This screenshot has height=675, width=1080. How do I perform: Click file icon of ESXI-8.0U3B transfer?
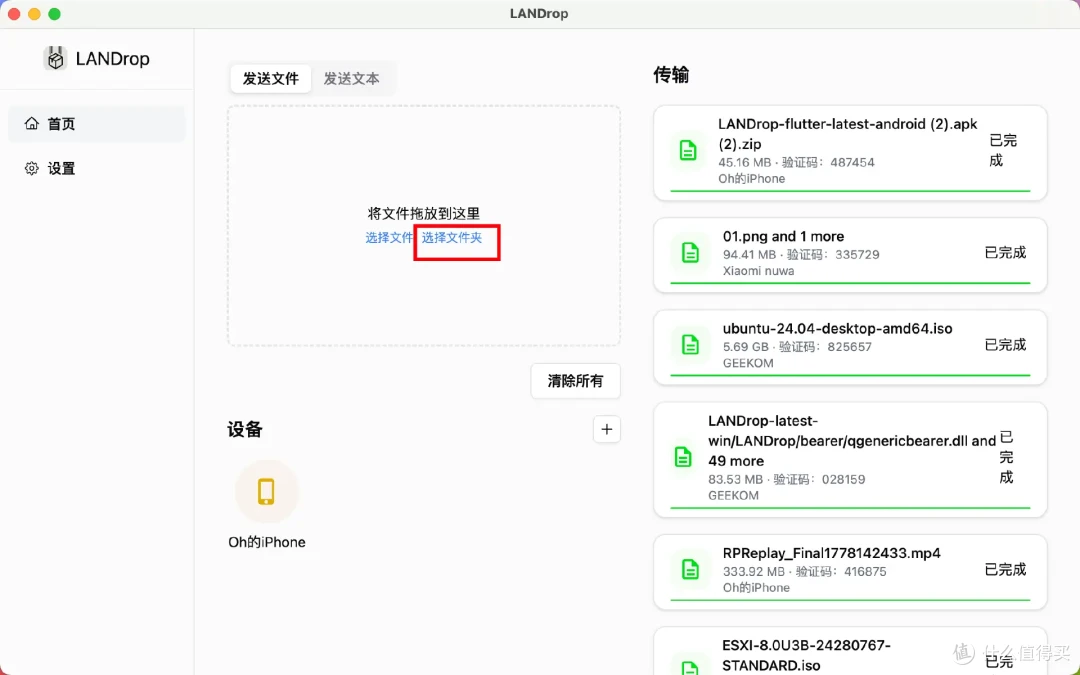[x=690, y=667]
